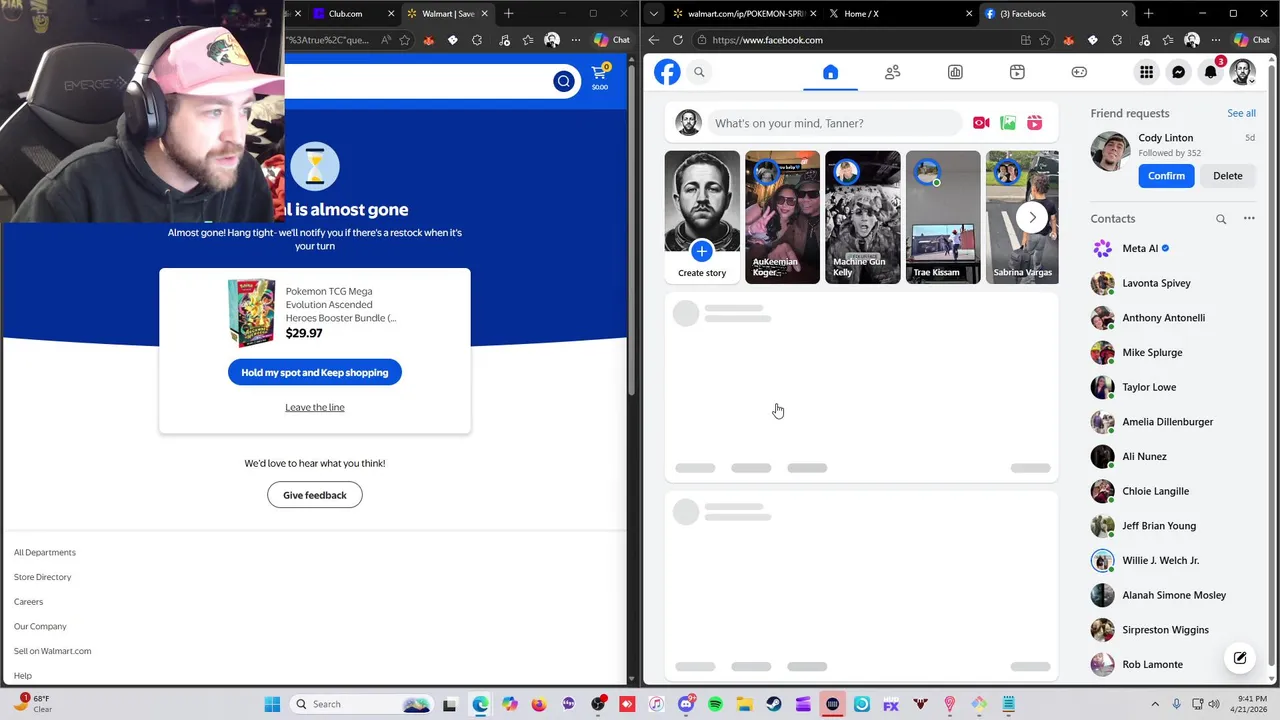Viewport: 1280px width, 720px height.
Task: Favorite the Facebook page with star icon
Action: (1045, 40)
